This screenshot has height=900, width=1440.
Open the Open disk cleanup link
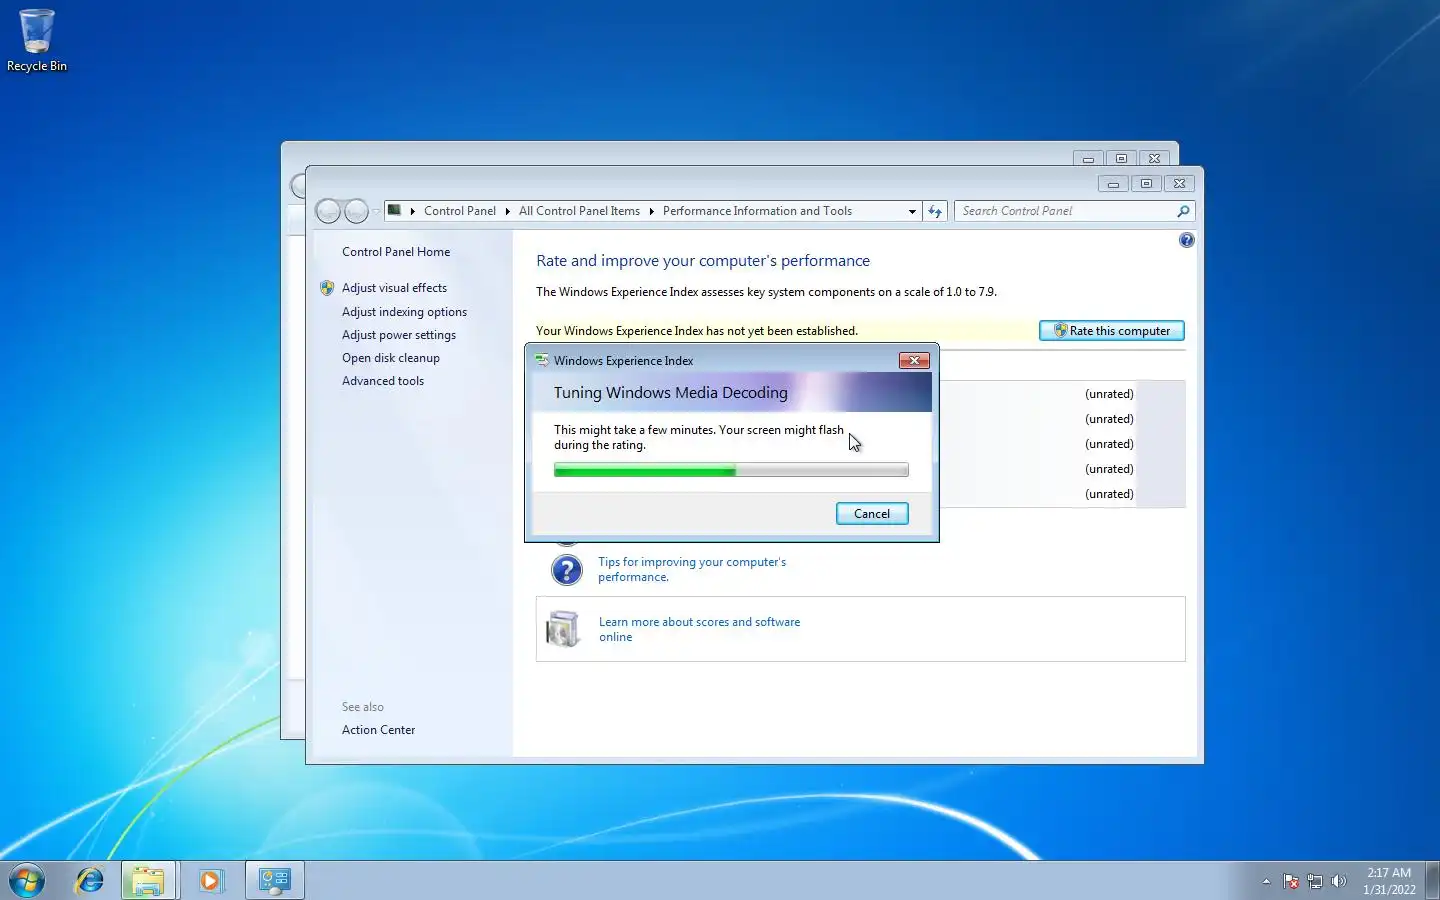[x=391, y=358]
